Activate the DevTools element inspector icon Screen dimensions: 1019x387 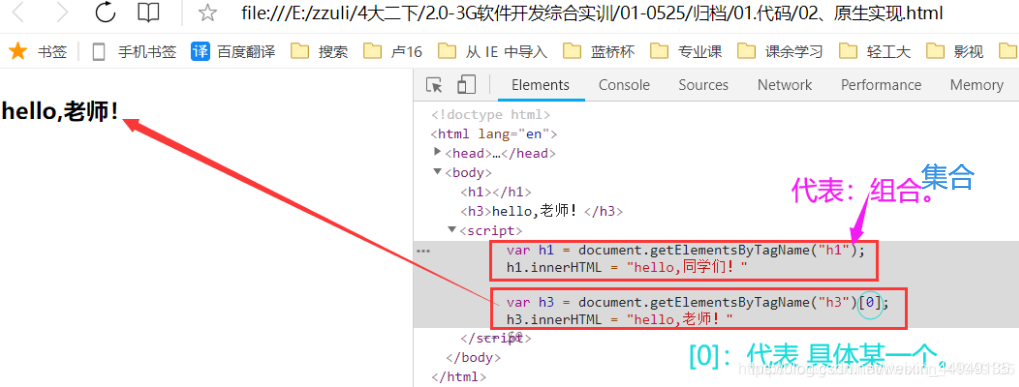(434, 85)
